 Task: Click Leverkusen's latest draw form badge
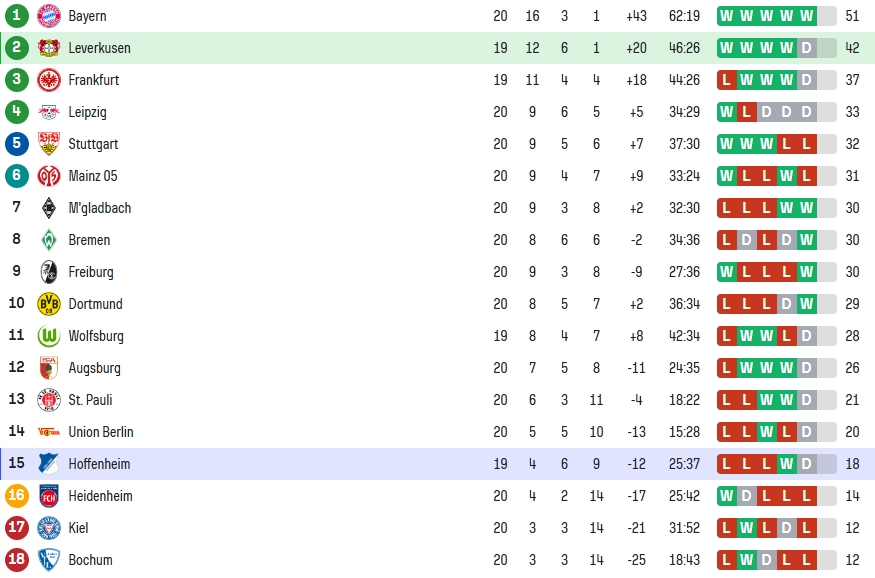click(x=806, y=48)
